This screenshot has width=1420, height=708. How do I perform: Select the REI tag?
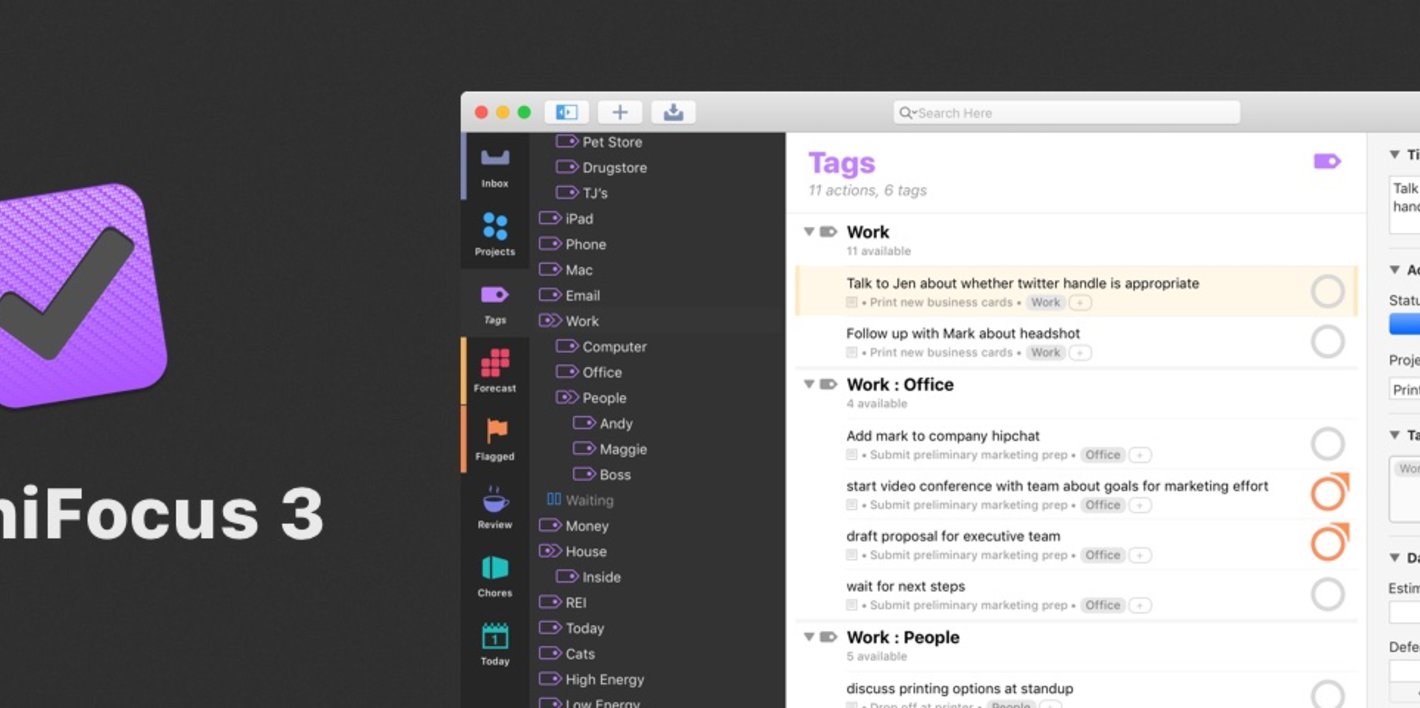(577, 603)
